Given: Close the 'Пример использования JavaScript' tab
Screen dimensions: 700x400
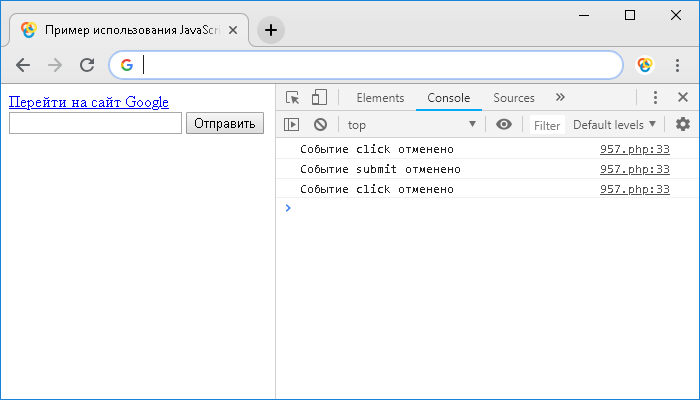Looking at the screenshot, I should [x=233, y=30].
